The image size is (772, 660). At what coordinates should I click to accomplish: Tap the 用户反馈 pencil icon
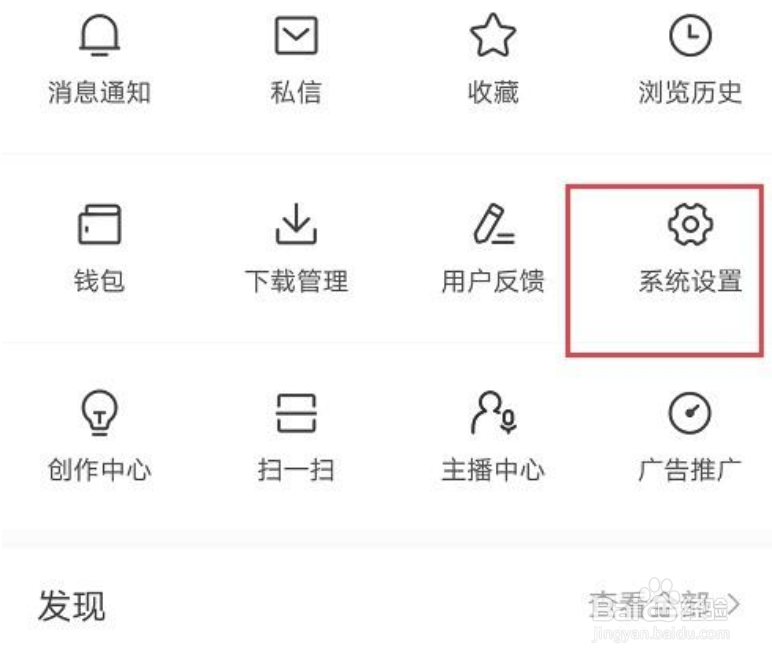pos(494,224)
